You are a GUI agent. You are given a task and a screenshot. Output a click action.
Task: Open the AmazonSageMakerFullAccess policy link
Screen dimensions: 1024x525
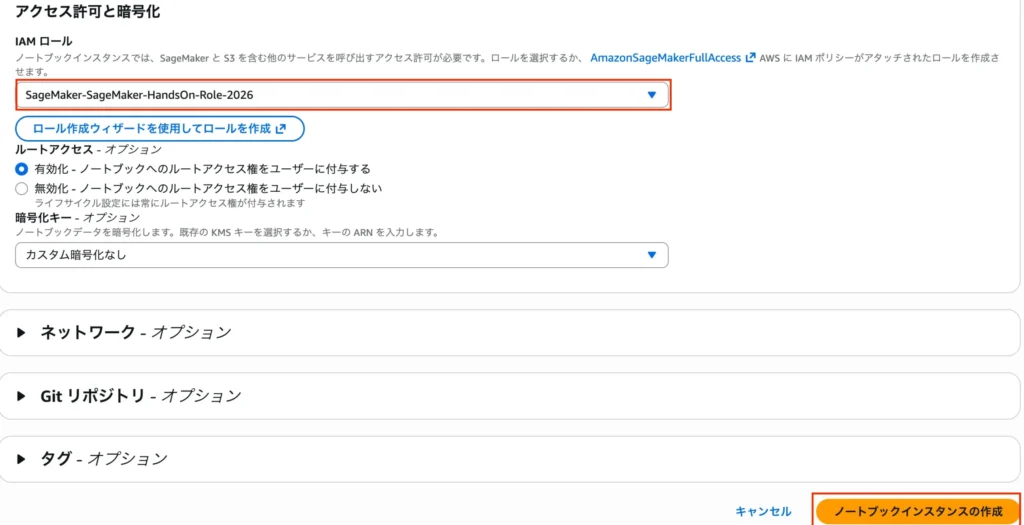666,58
